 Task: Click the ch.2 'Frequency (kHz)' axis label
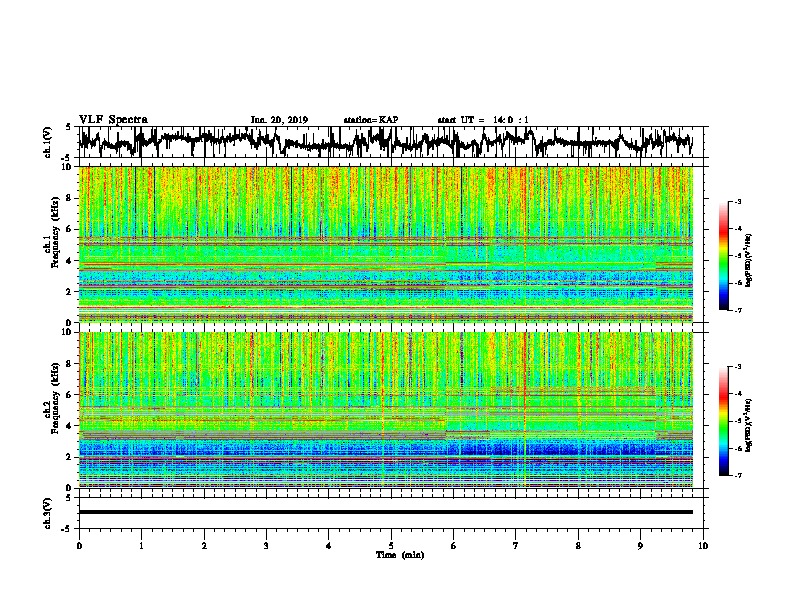(x=56, y=398)
